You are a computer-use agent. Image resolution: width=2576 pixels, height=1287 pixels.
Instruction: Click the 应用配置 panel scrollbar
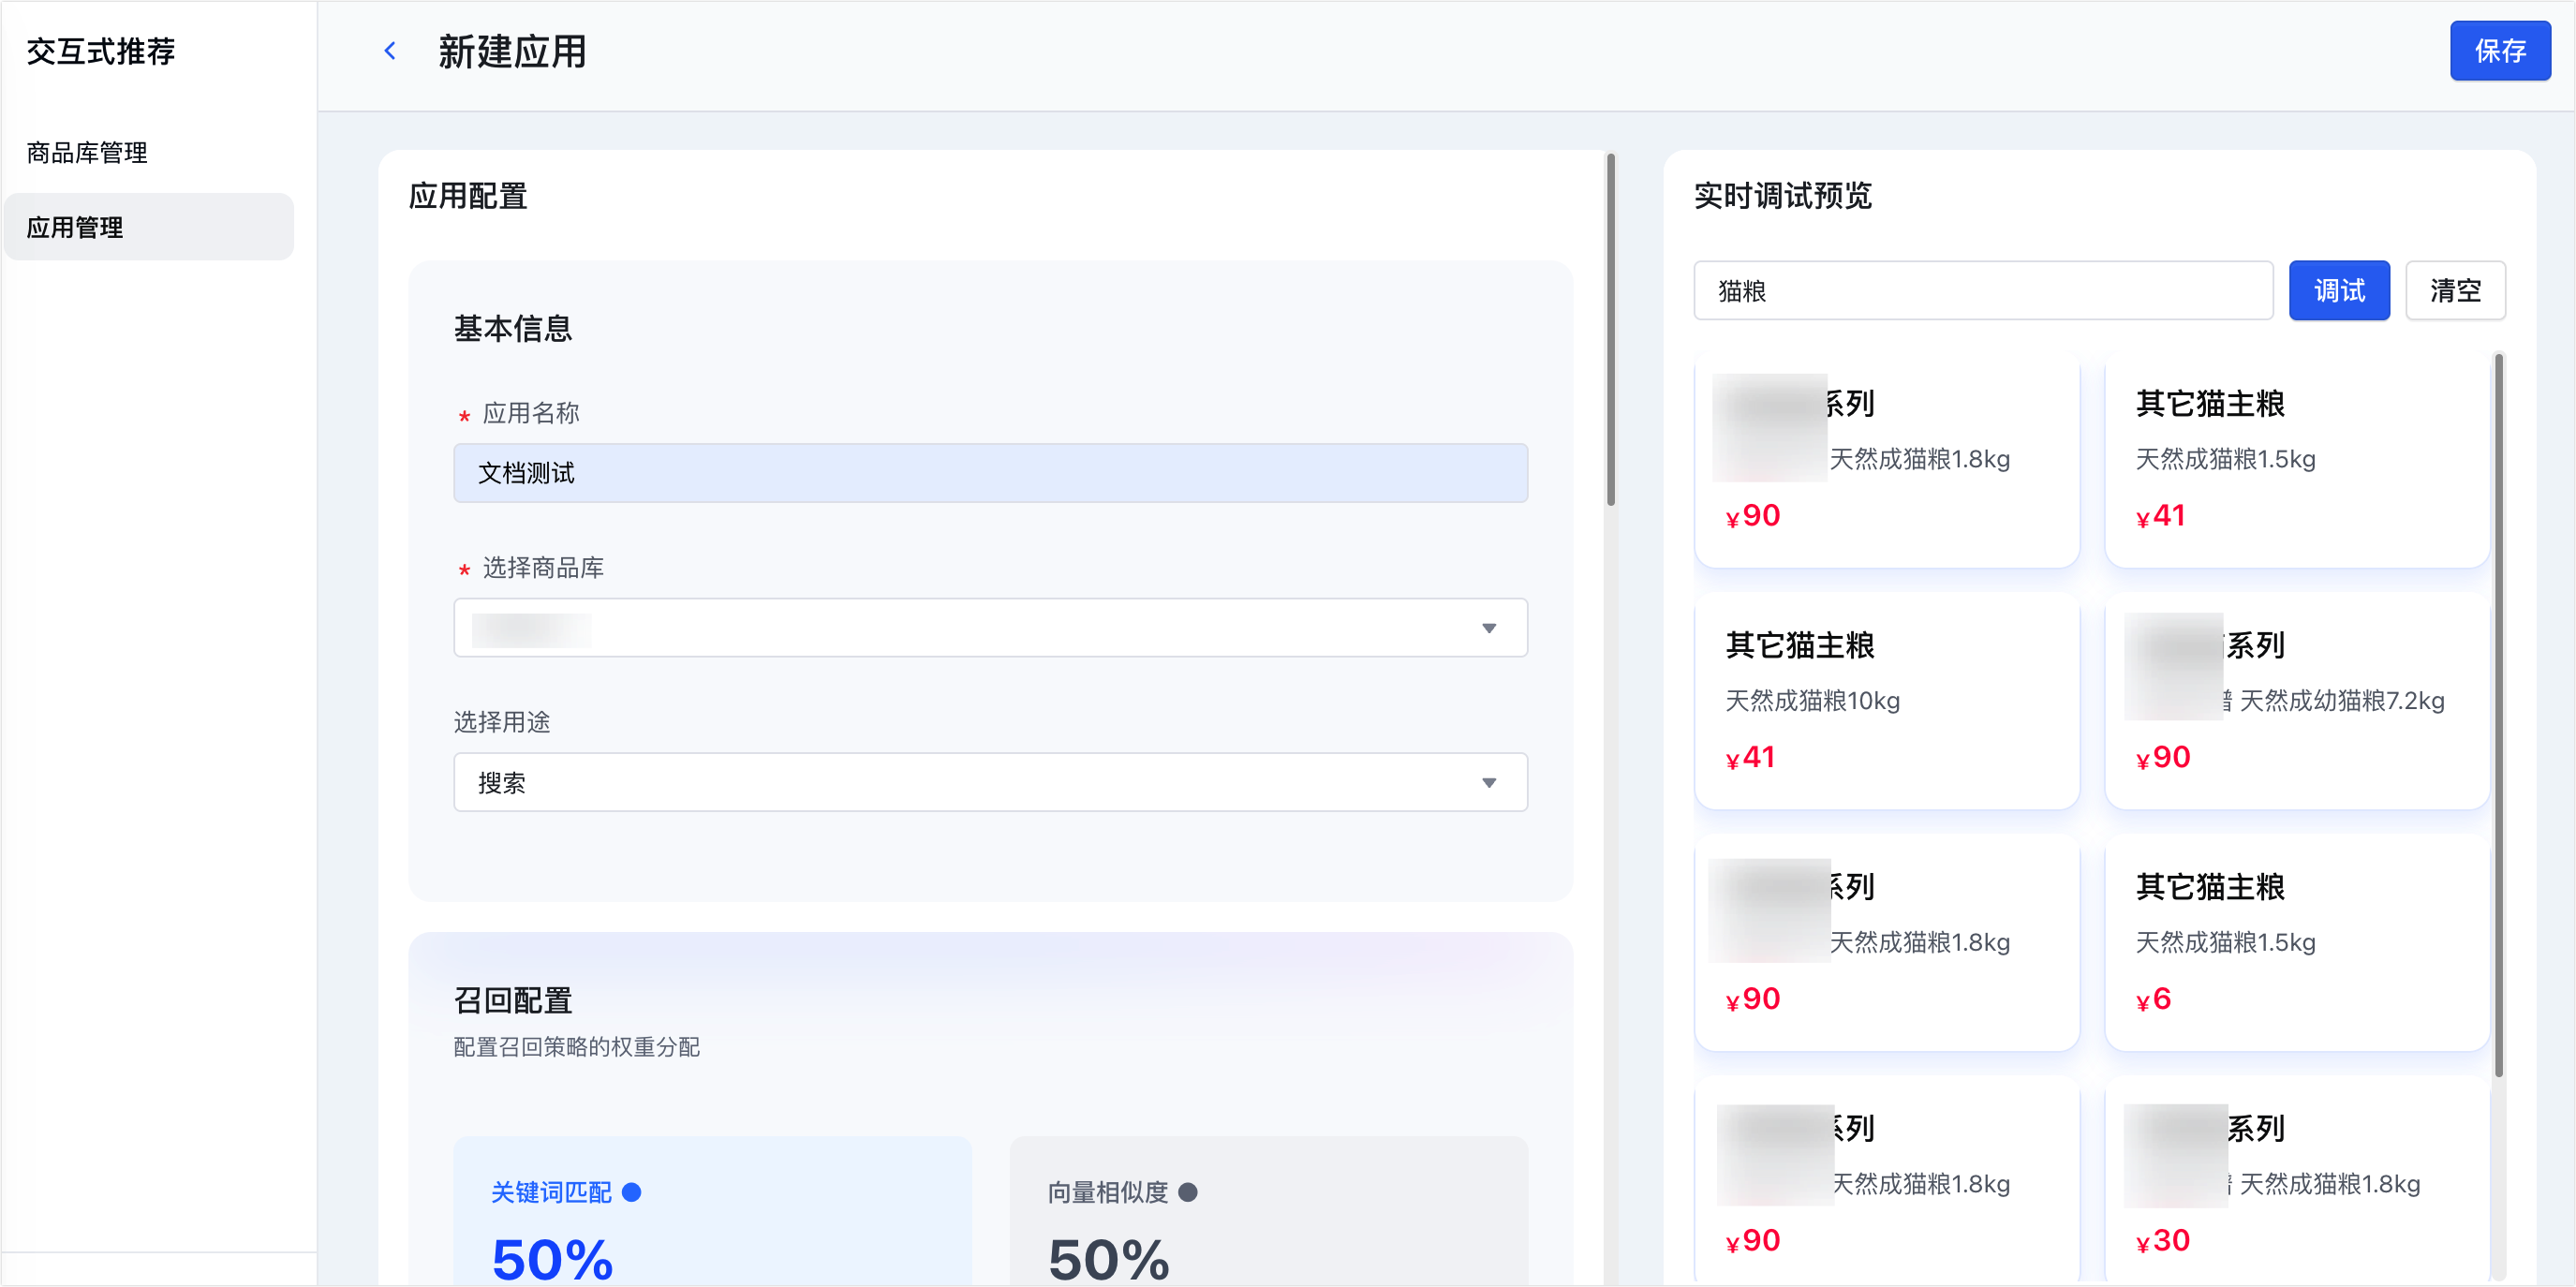[x=1610, y=330]
